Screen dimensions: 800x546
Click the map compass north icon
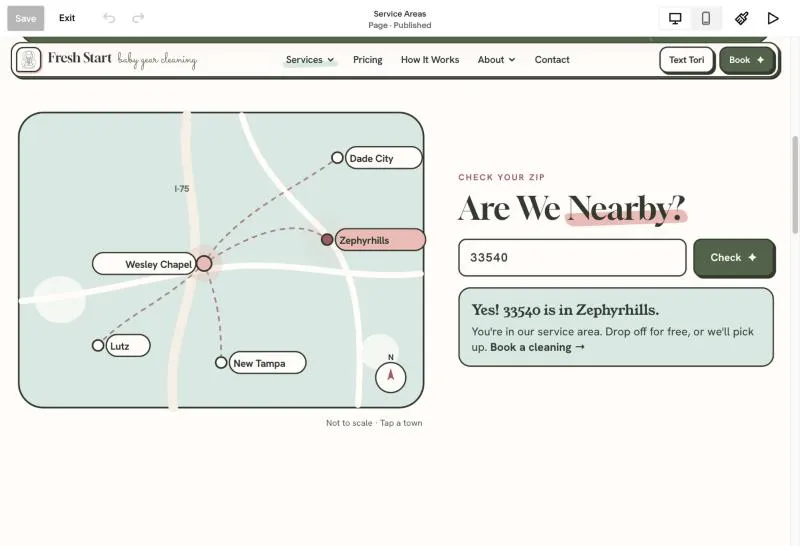390,377
